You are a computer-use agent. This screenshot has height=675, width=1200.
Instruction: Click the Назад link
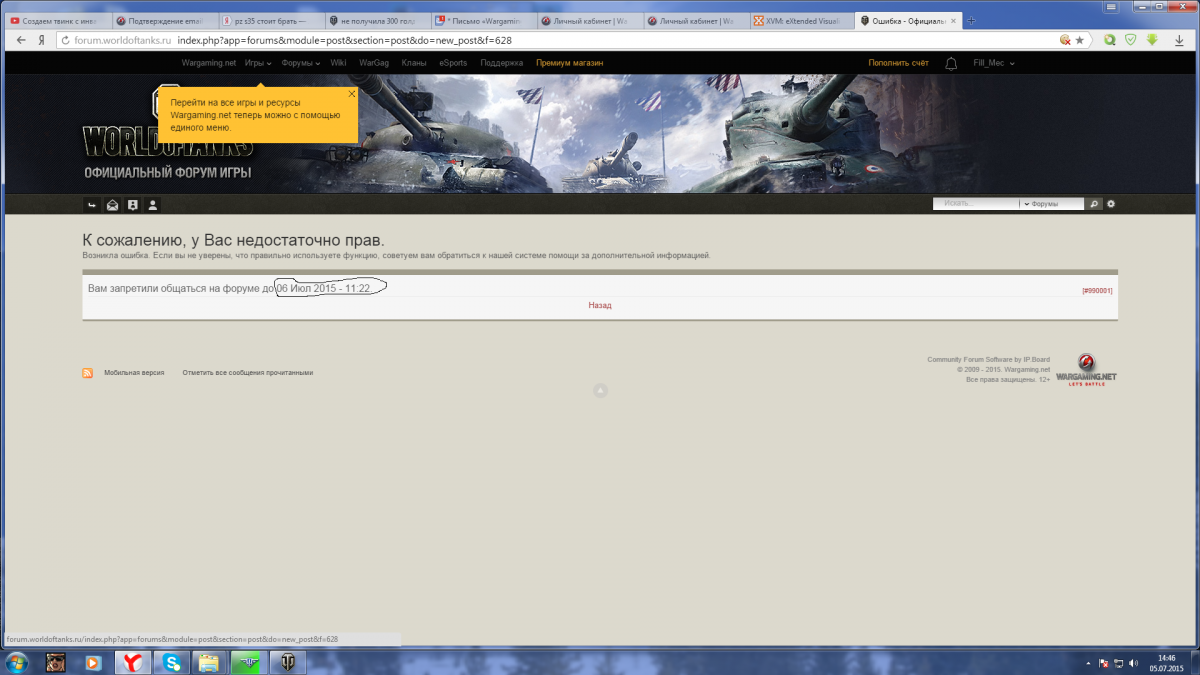click(x=600, y=305)
